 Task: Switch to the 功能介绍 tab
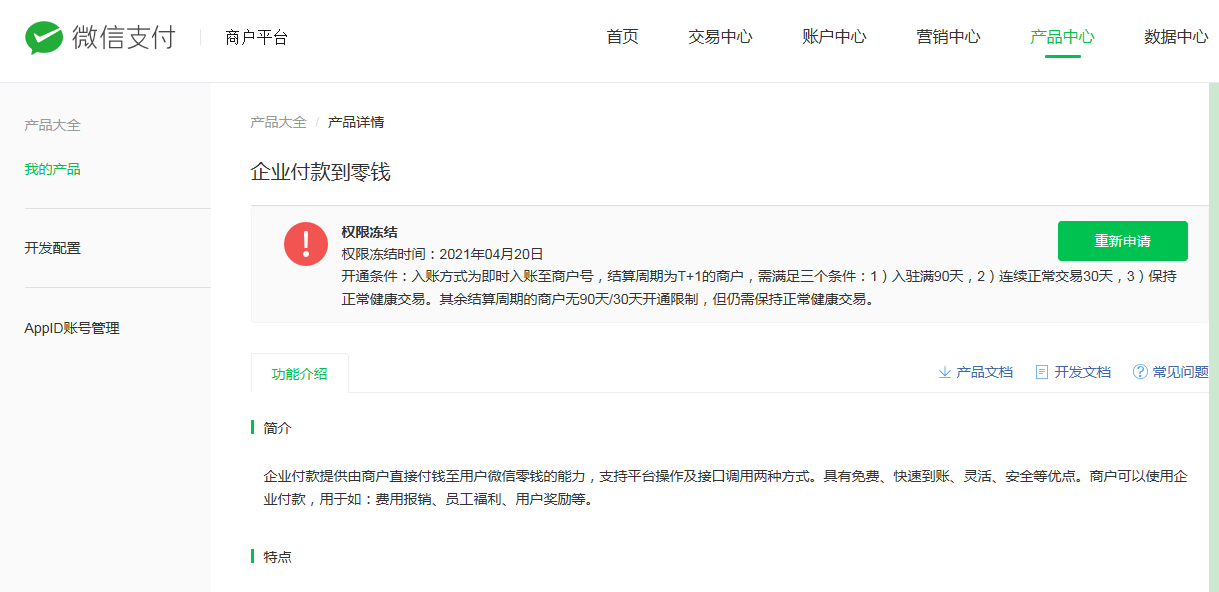tap(299, 374)
